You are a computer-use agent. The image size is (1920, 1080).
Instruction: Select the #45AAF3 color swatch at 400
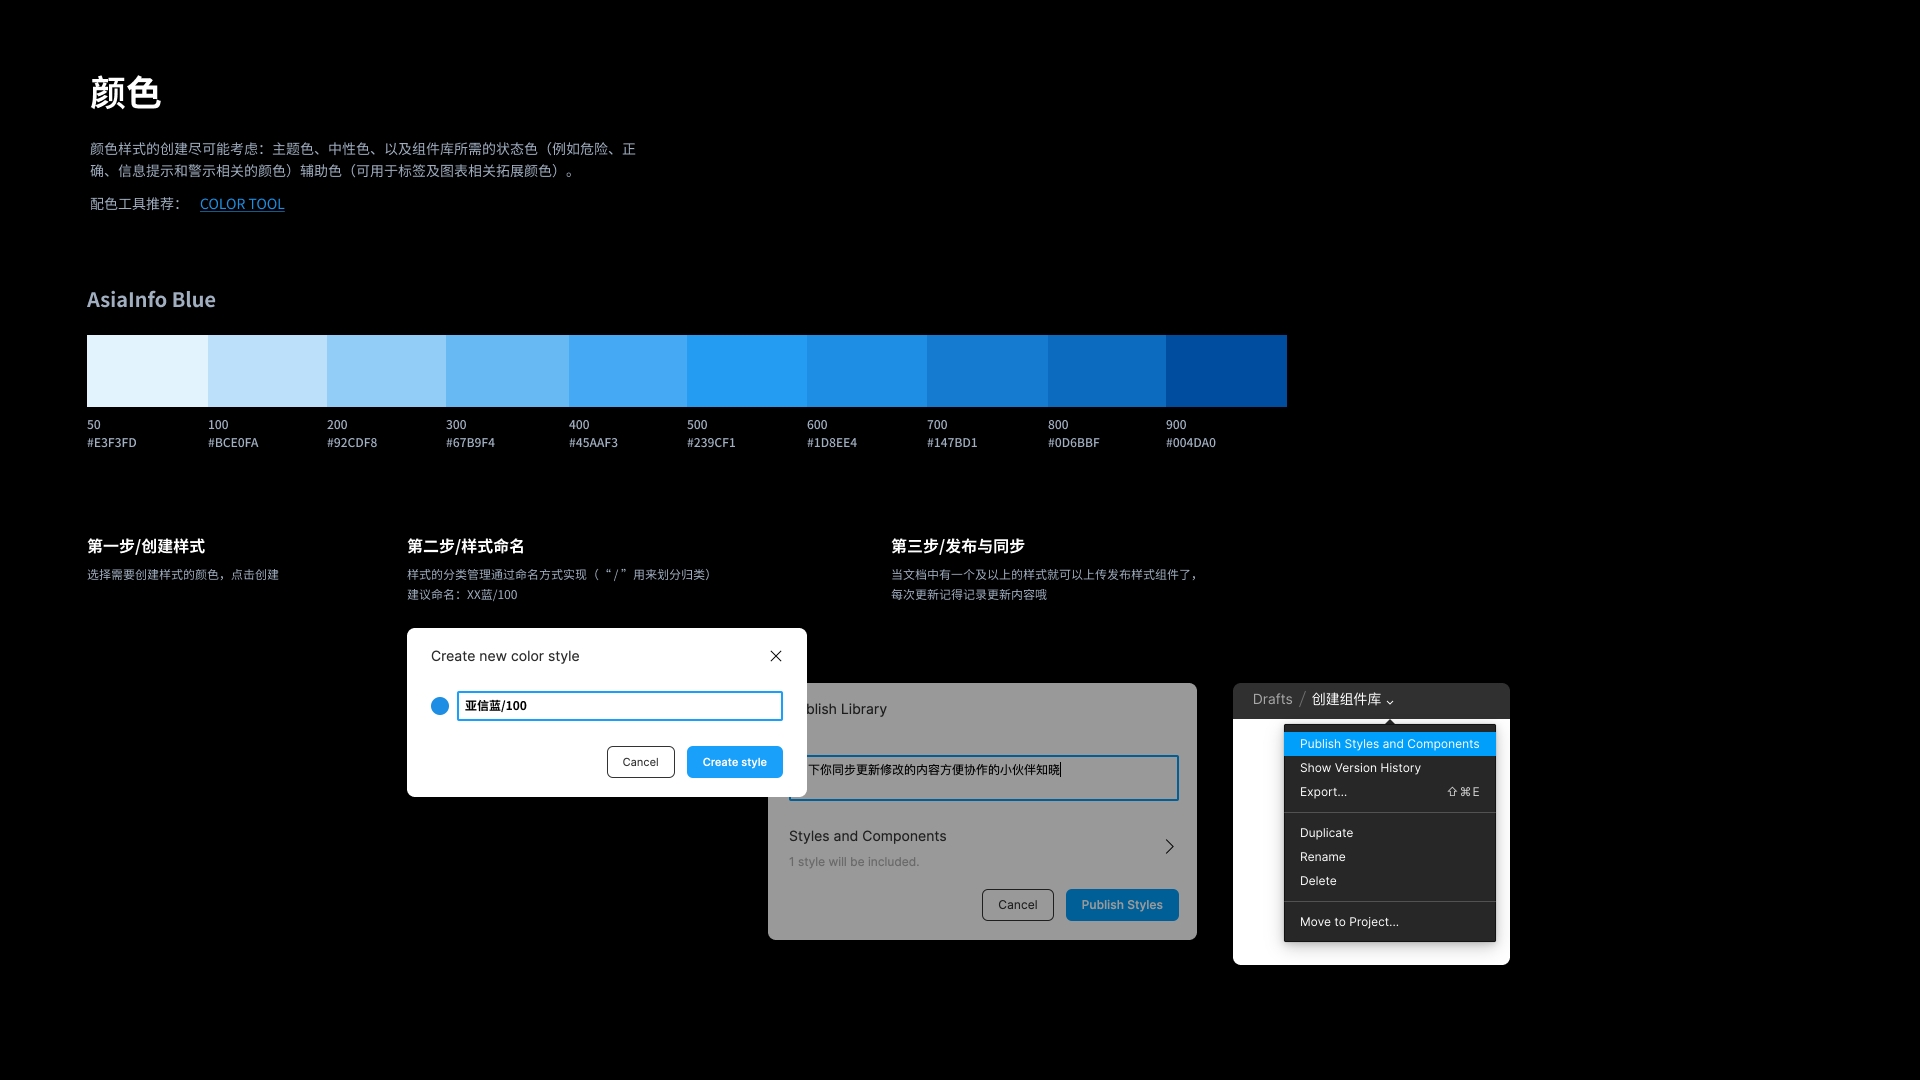[626, 371]
